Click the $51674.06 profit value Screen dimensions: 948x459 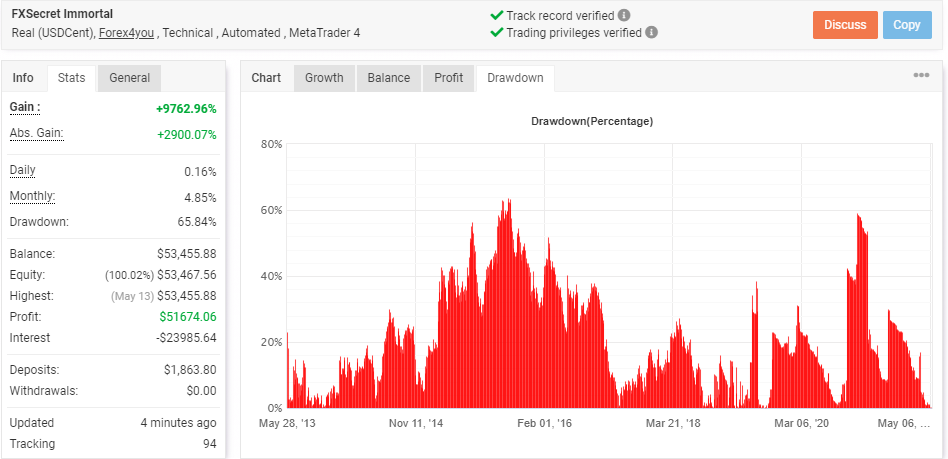click(x=188, y=316)
